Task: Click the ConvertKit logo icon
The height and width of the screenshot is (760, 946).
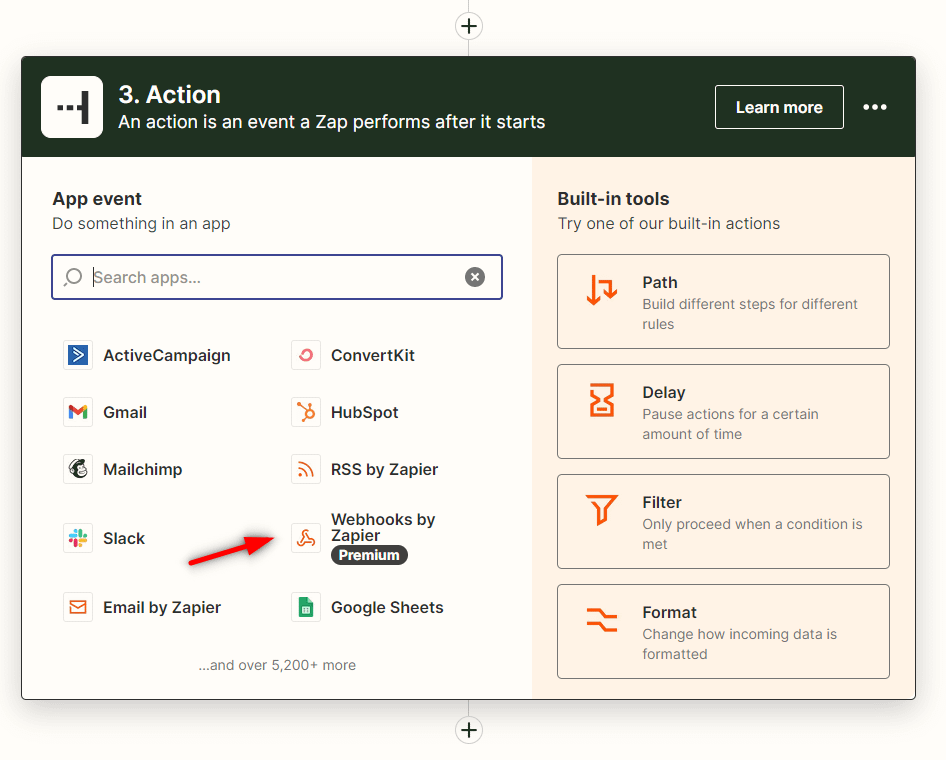Action: point(306,355)
